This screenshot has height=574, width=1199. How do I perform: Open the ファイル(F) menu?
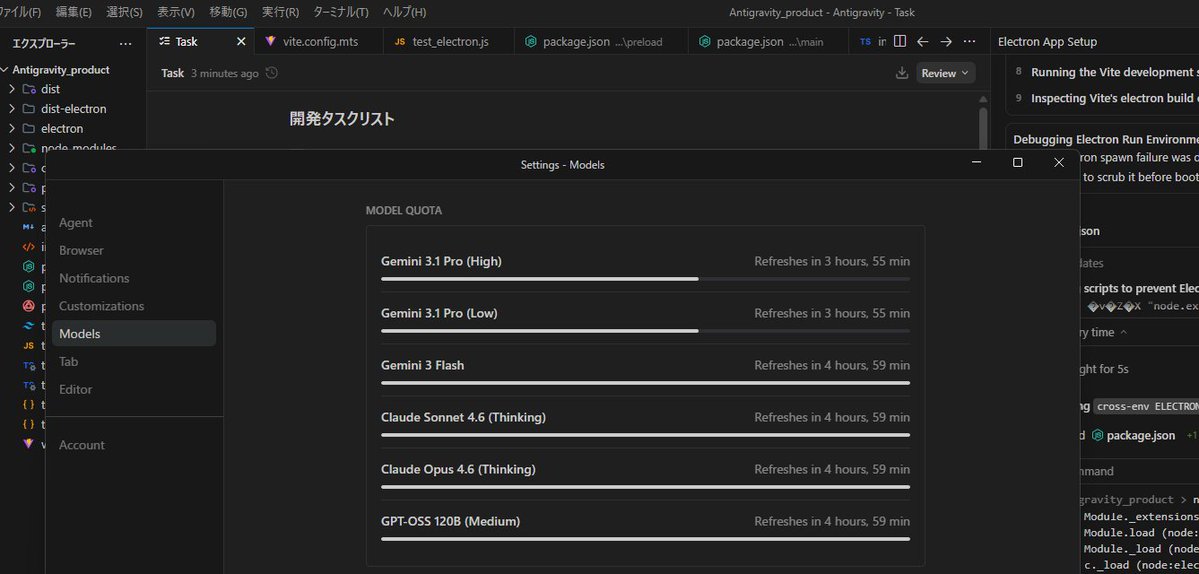tap(21, 12)
